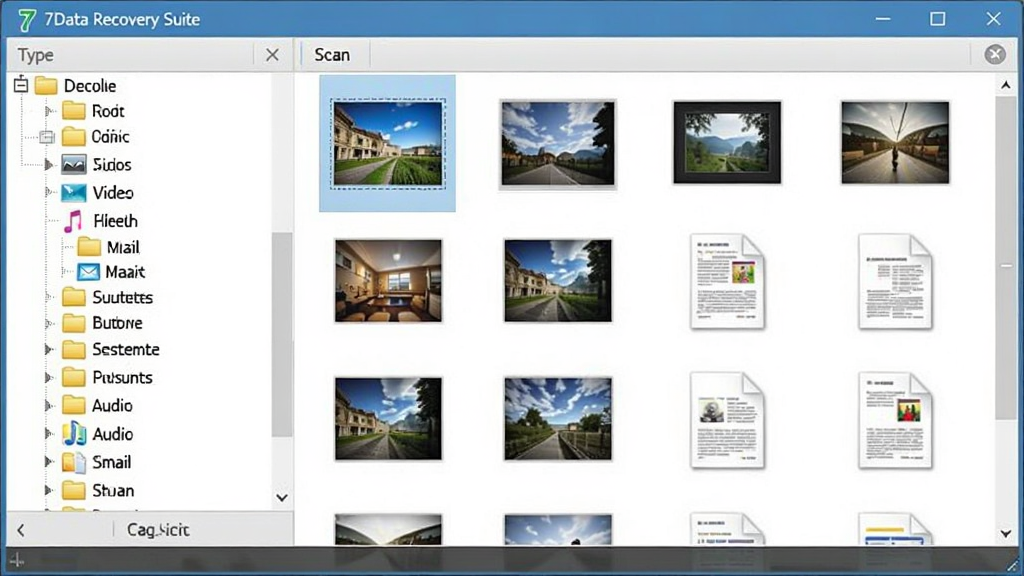Click the thumbnail pane scroll down arrow
Viewport: 1024px width, 576px height.
(1006, 534)
